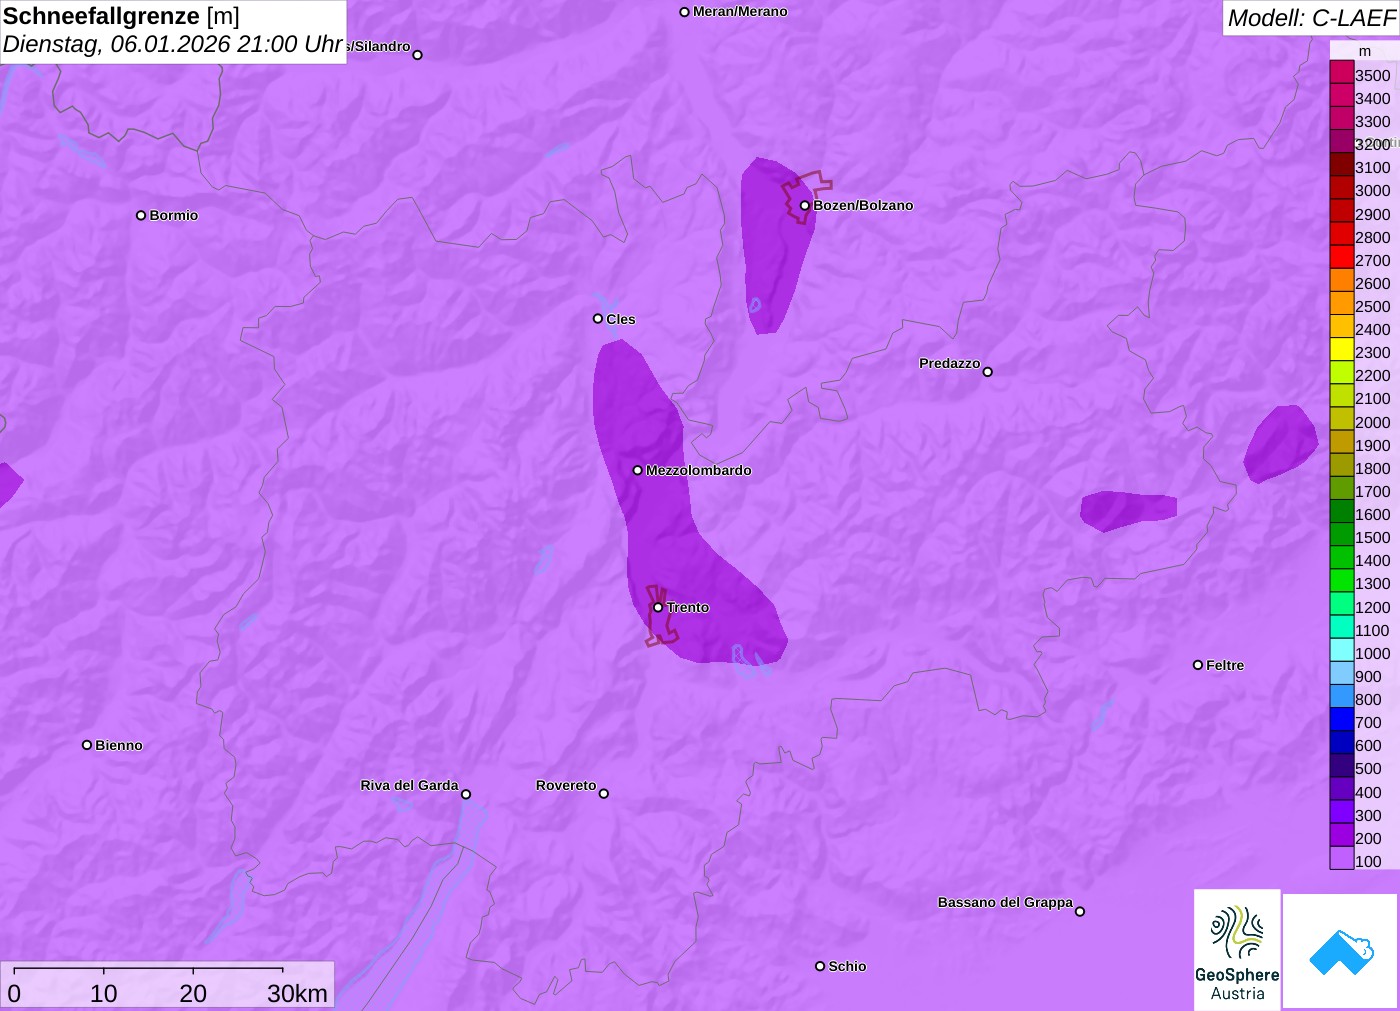Select the 3500 m legend swatch
This screenshot has width=1400, height=1011.
1341,72
